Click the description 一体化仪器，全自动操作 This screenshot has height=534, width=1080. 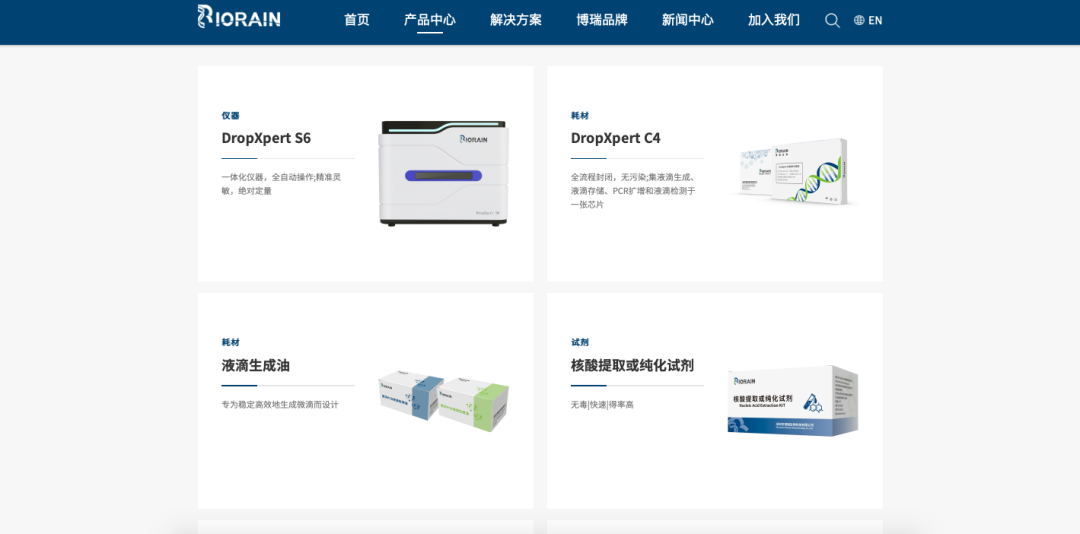281,184
